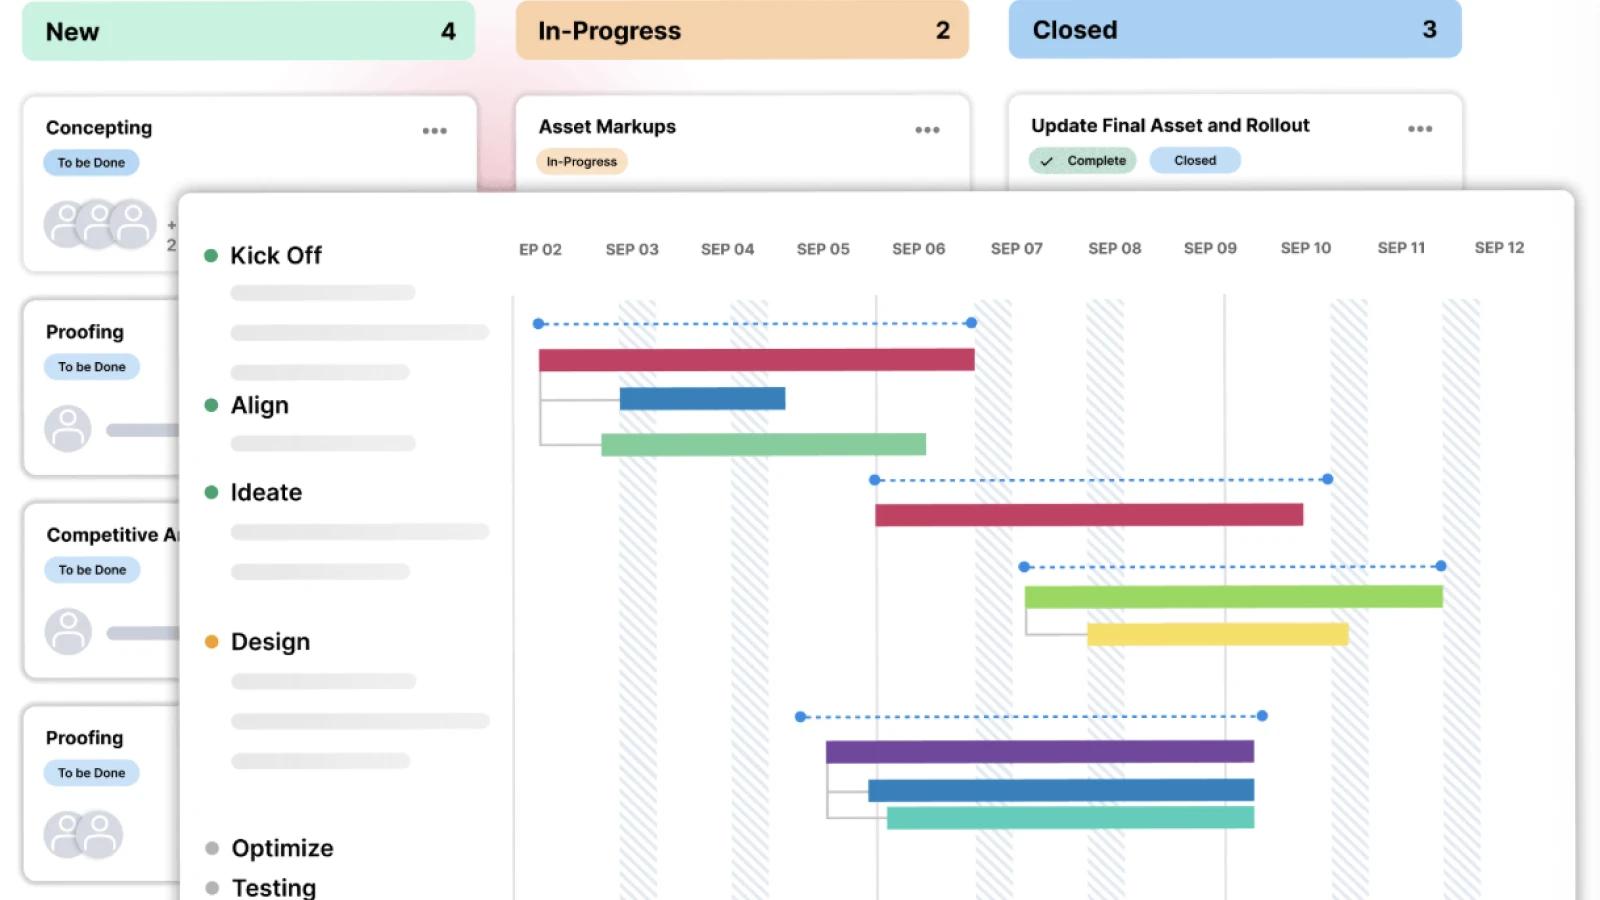
Task: Click the bottom Proofing card avatar pair
Action: pos(83,834)
